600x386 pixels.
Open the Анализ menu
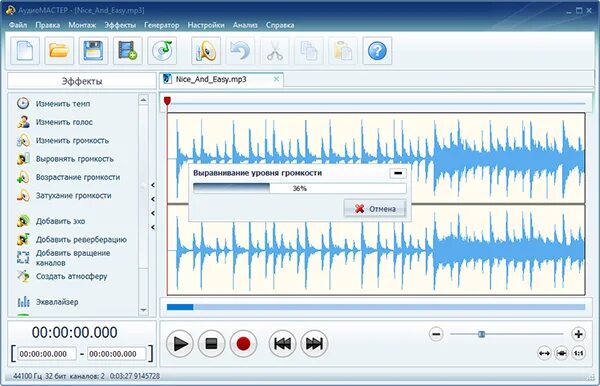[245, 25]
